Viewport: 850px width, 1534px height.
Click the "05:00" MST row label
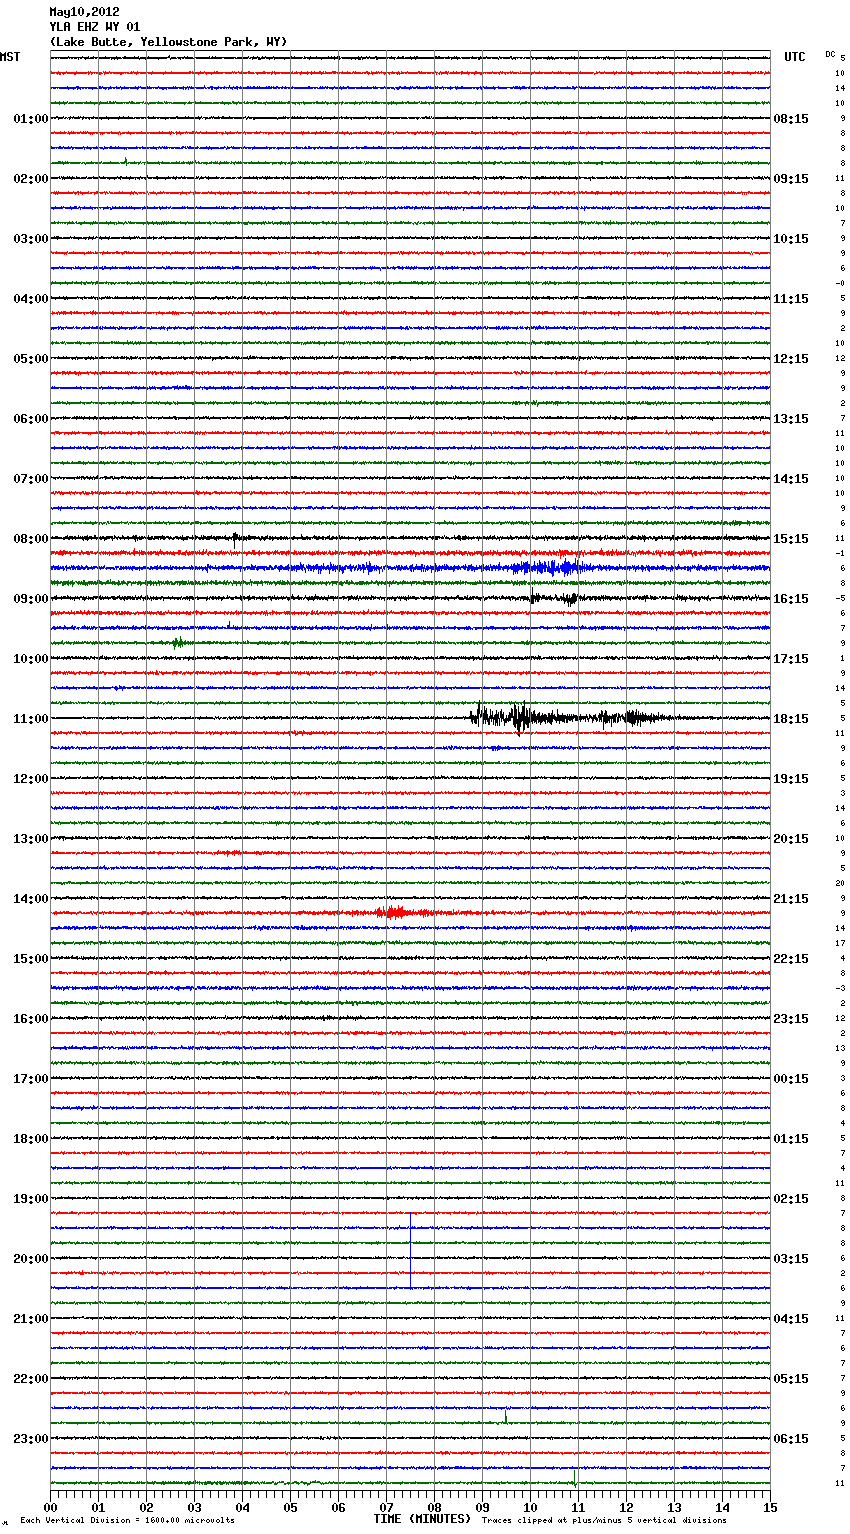(31, 359)
